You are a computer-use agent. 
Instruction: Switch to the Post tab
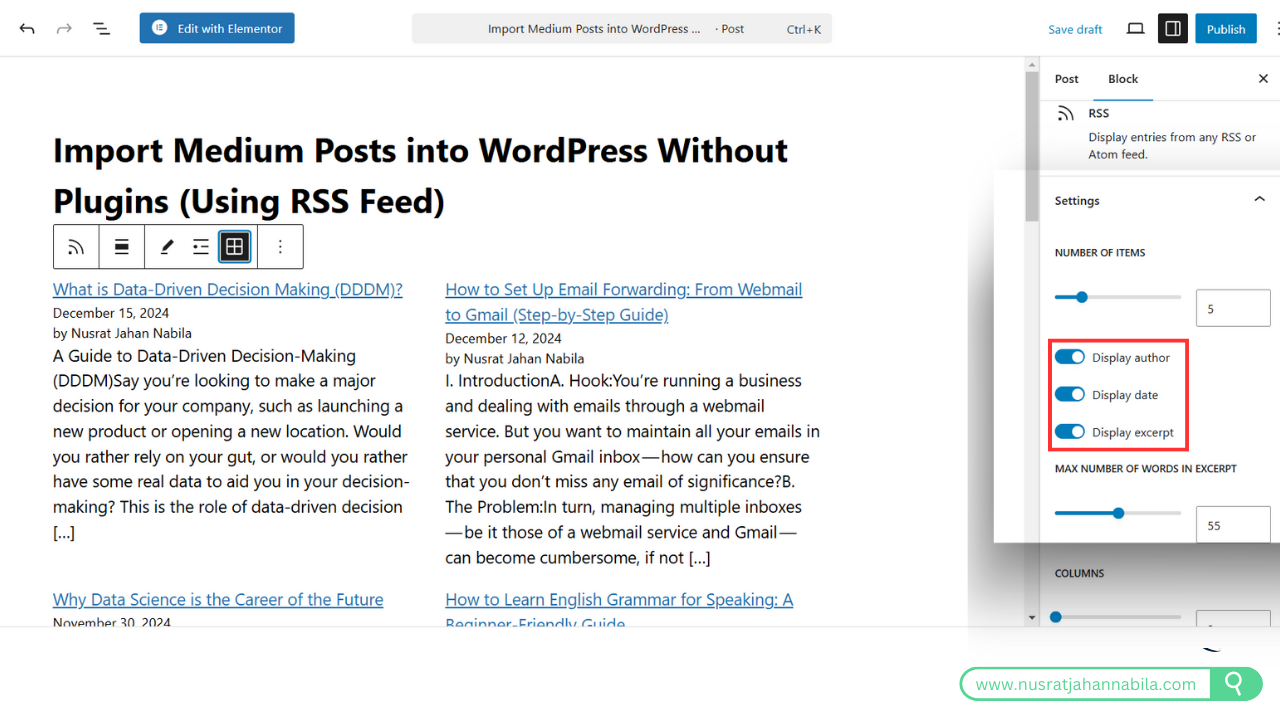click(x=1067, y=79)
